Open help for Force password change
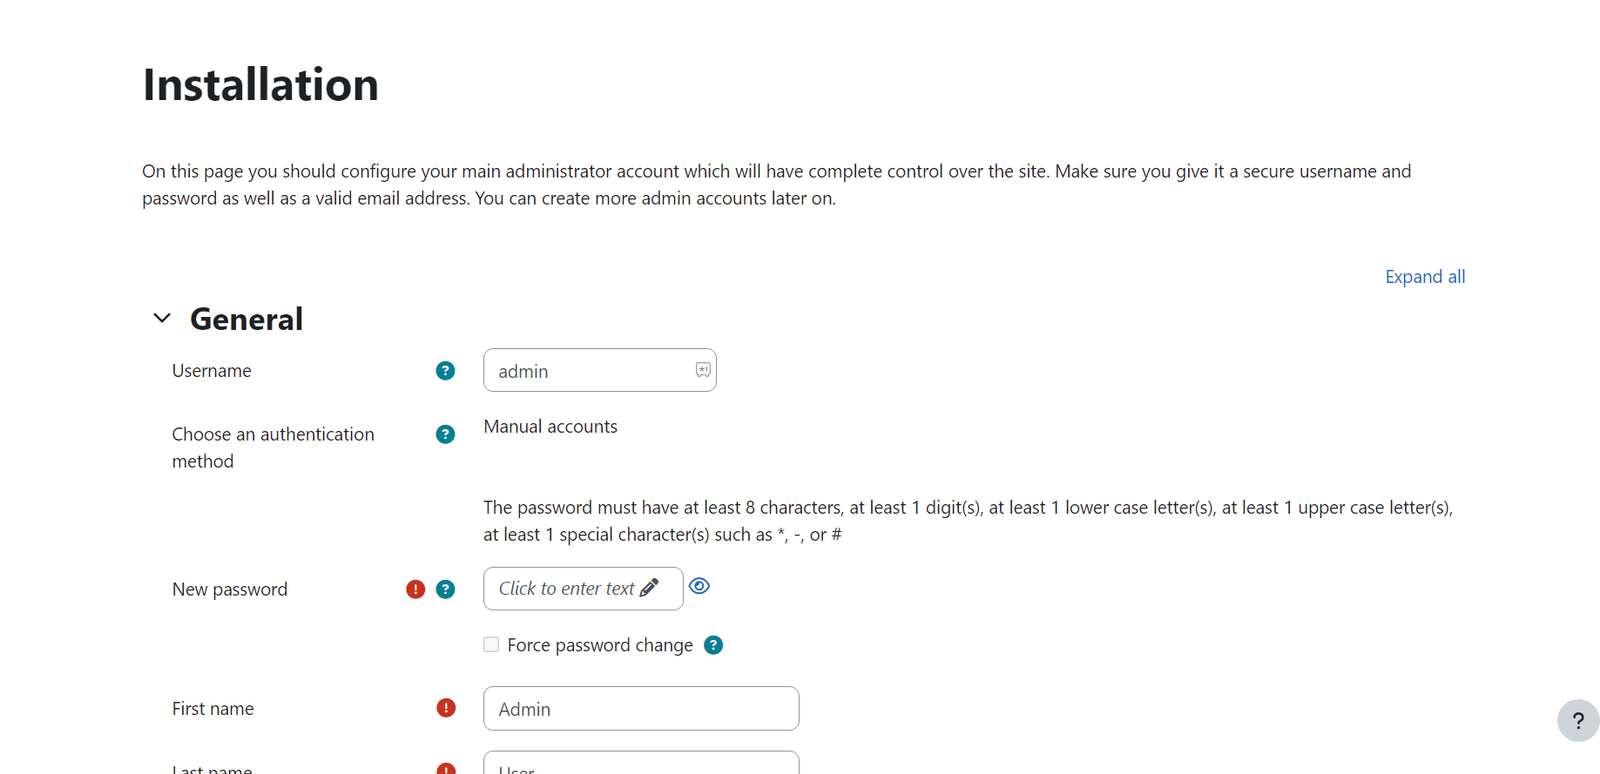Screen dimensions: 1600x774 (713, 645)
